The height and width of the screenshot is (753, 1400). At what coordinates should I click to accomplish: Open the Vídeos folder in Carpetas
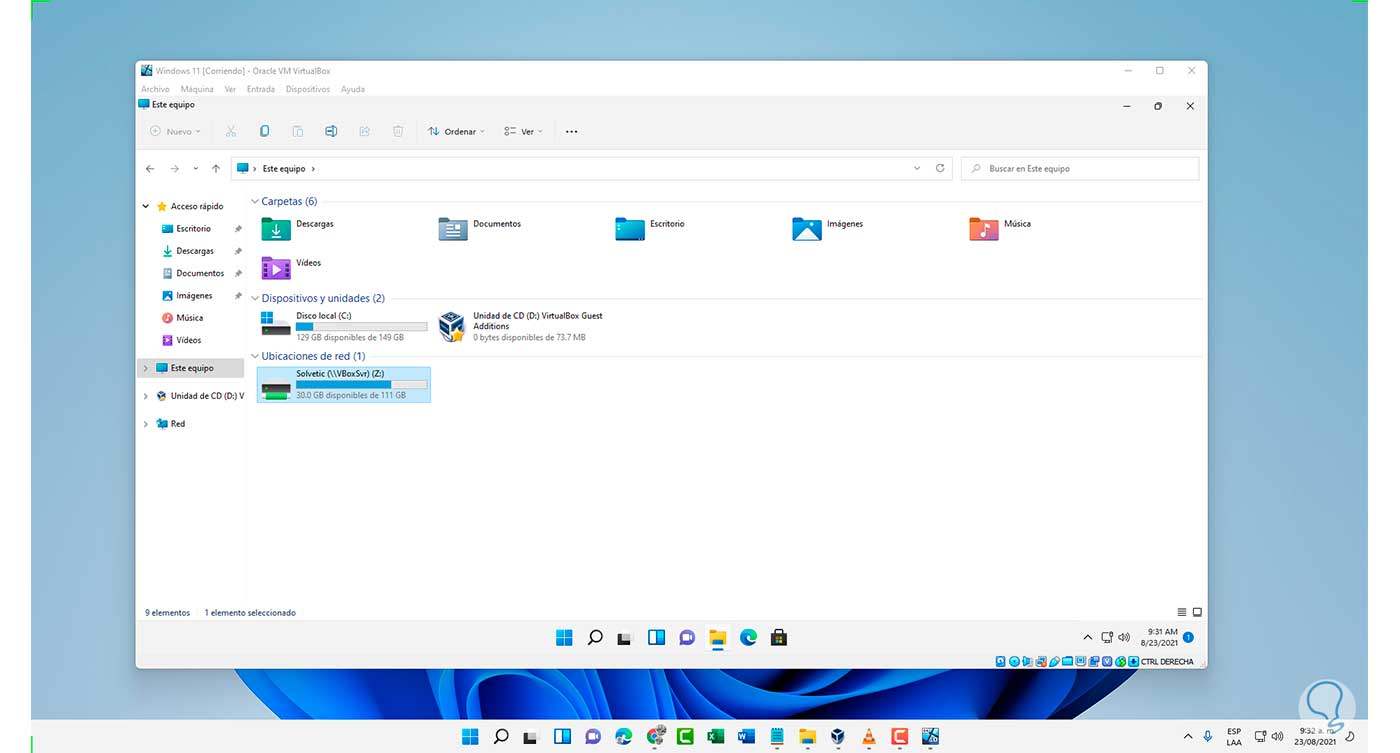(x=291, y=267)
